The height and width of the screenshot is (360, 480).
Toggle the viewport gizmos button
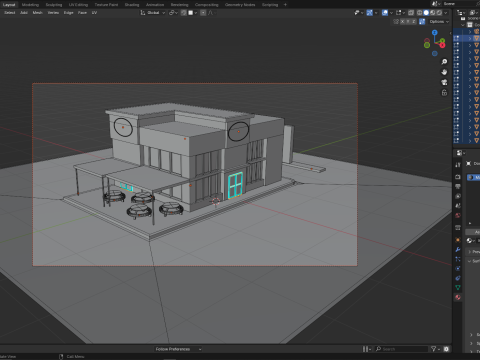[370, 13]
